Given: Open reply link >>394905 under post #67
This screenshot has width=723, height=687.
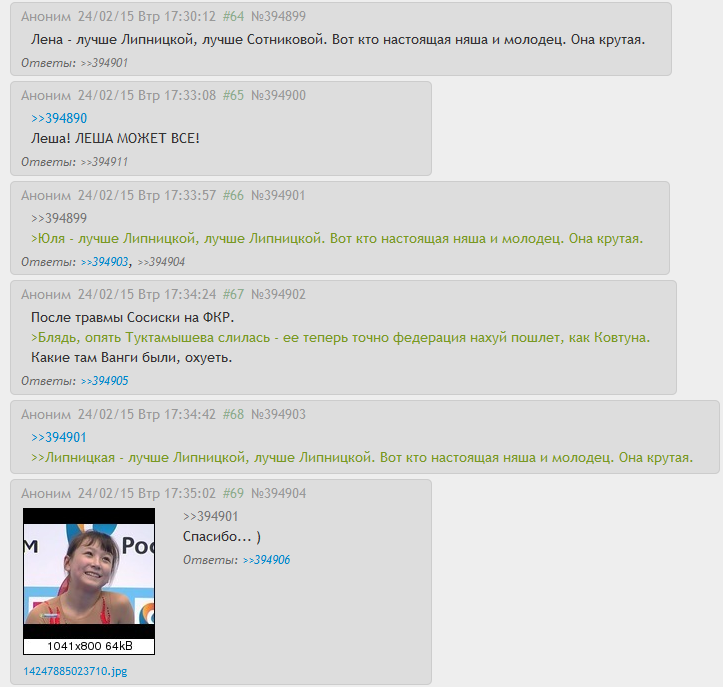Looking at the screenshot, I should 104,381.
